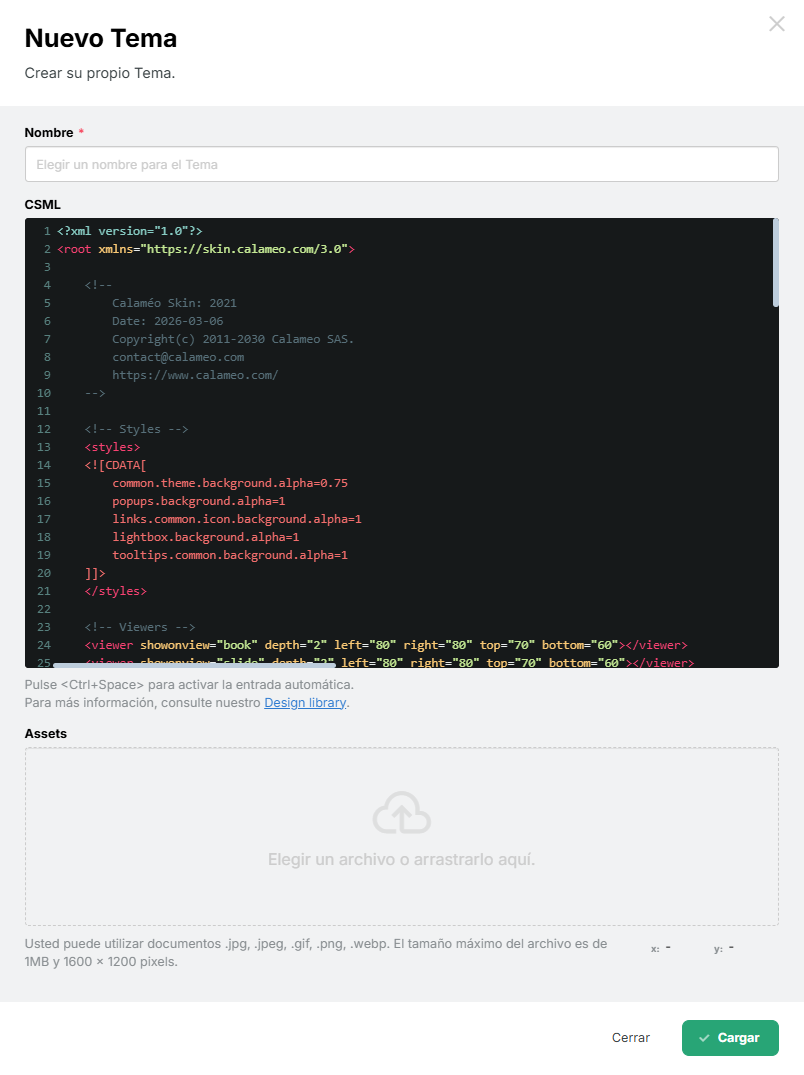Click the horizontal scrollbar of CSML editor
The image size is (804, 1075).
tap(194, 664)
